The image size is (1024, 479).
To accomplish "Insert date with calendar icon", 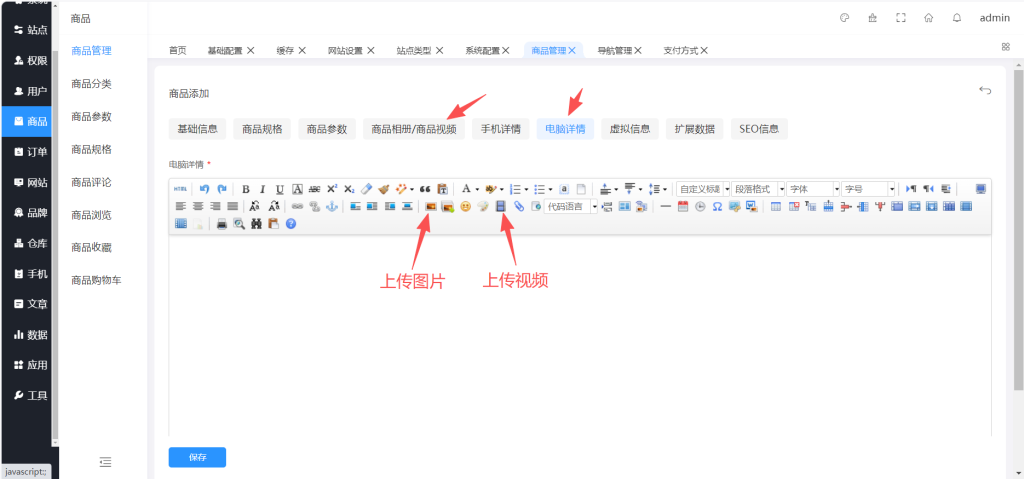I will [683, 206].
